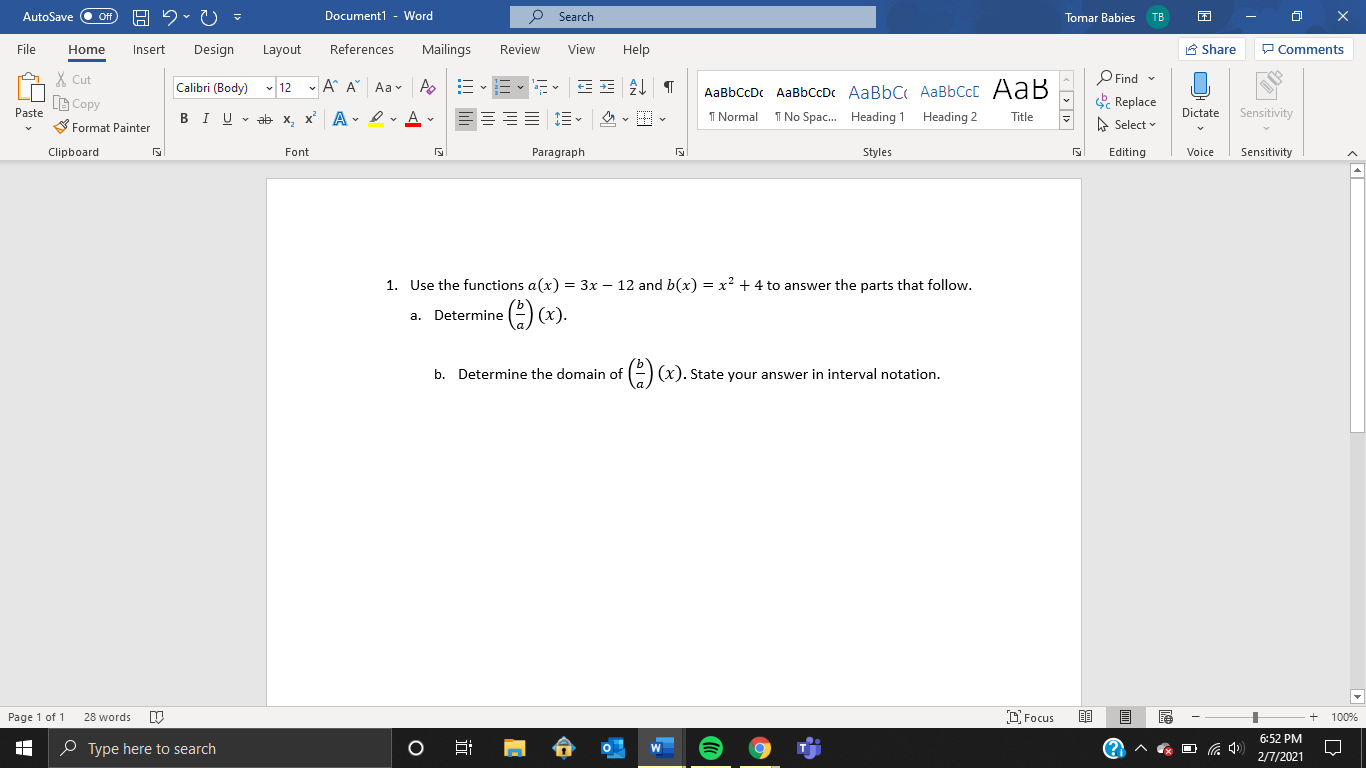Toggle AutoSave switch
Image resolution: width=1366 pixels, height=768 pixels.
pyautogui.click(x=98, y=17)
